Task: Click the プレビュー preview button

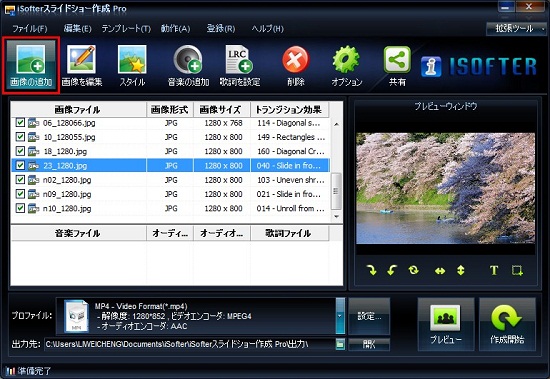Action: [446, 324]
